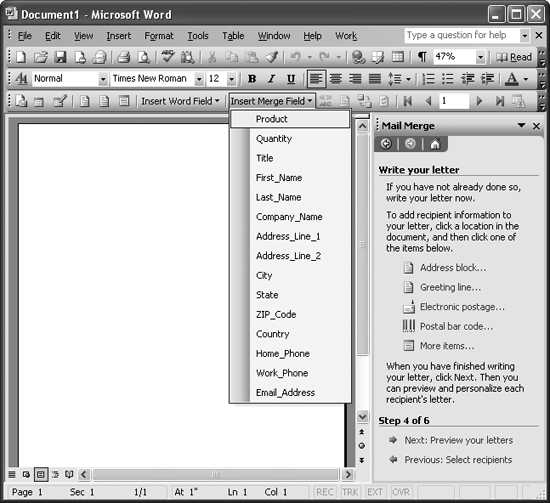The width and height of the screenshot is (550, 503).
Task: Open Mail Merge task pane menu arrow
Action: pyautogui.click(x=521, y=125)
